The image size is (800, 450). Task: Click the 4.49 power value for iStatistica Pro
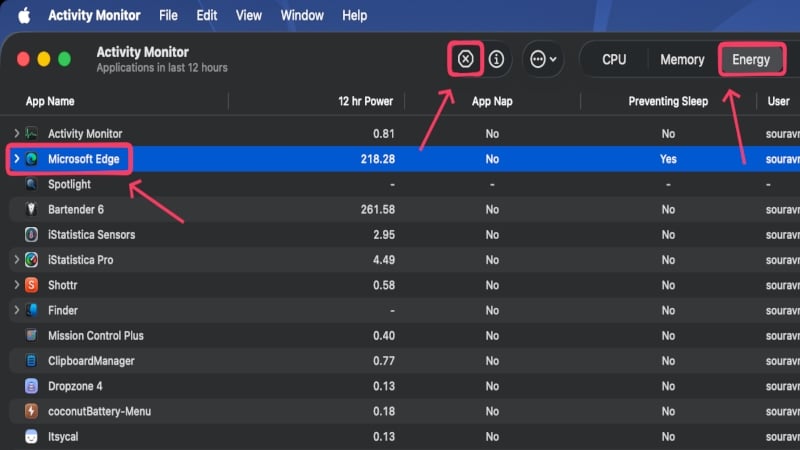(384, 260)
